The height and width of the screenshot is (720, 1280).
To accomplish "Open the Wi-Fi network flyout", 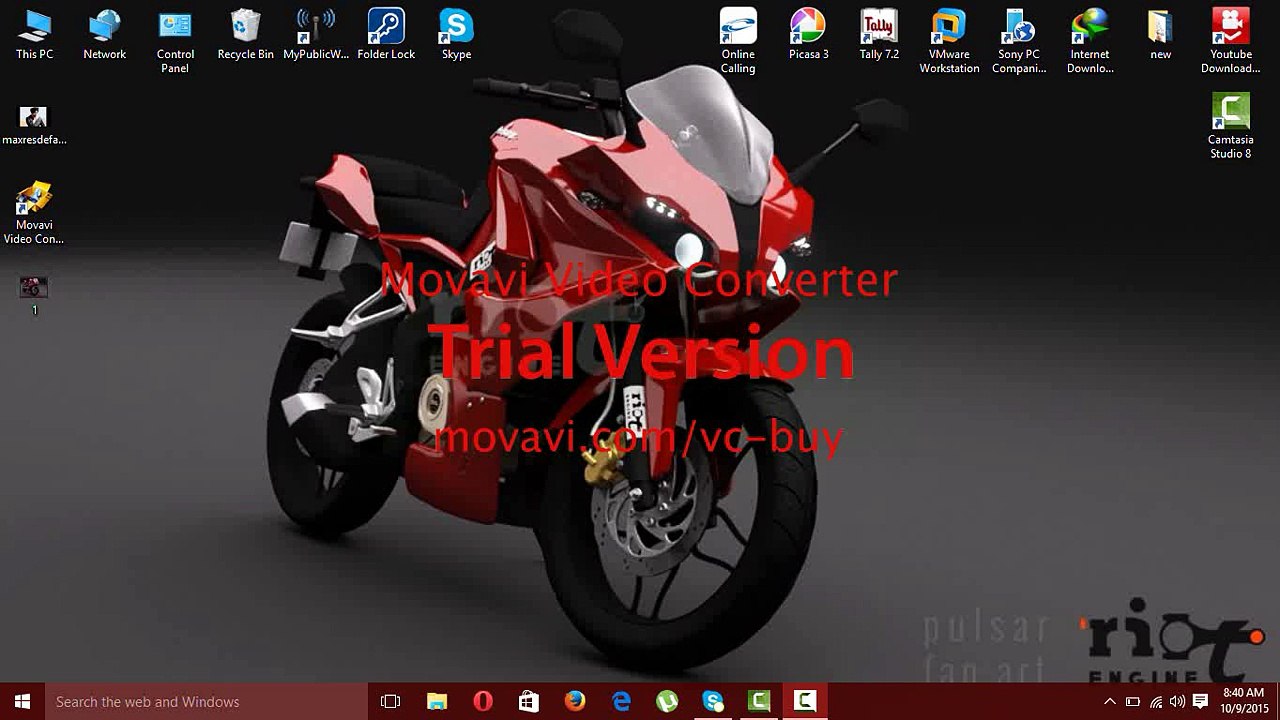I will click(1156, 702).
